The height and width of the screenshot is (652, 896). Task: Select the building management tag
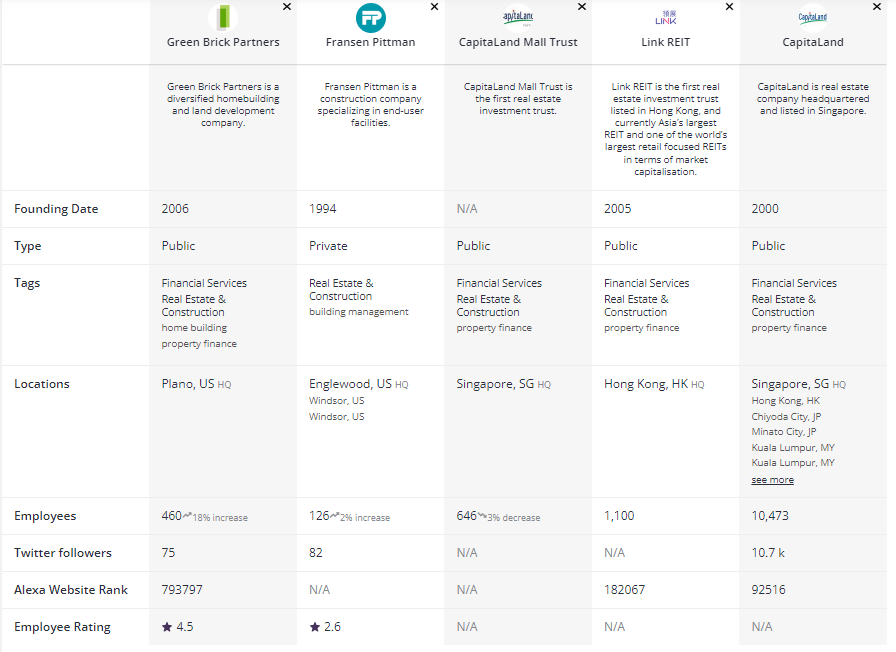pyautogui.click(x=358, y=312)
